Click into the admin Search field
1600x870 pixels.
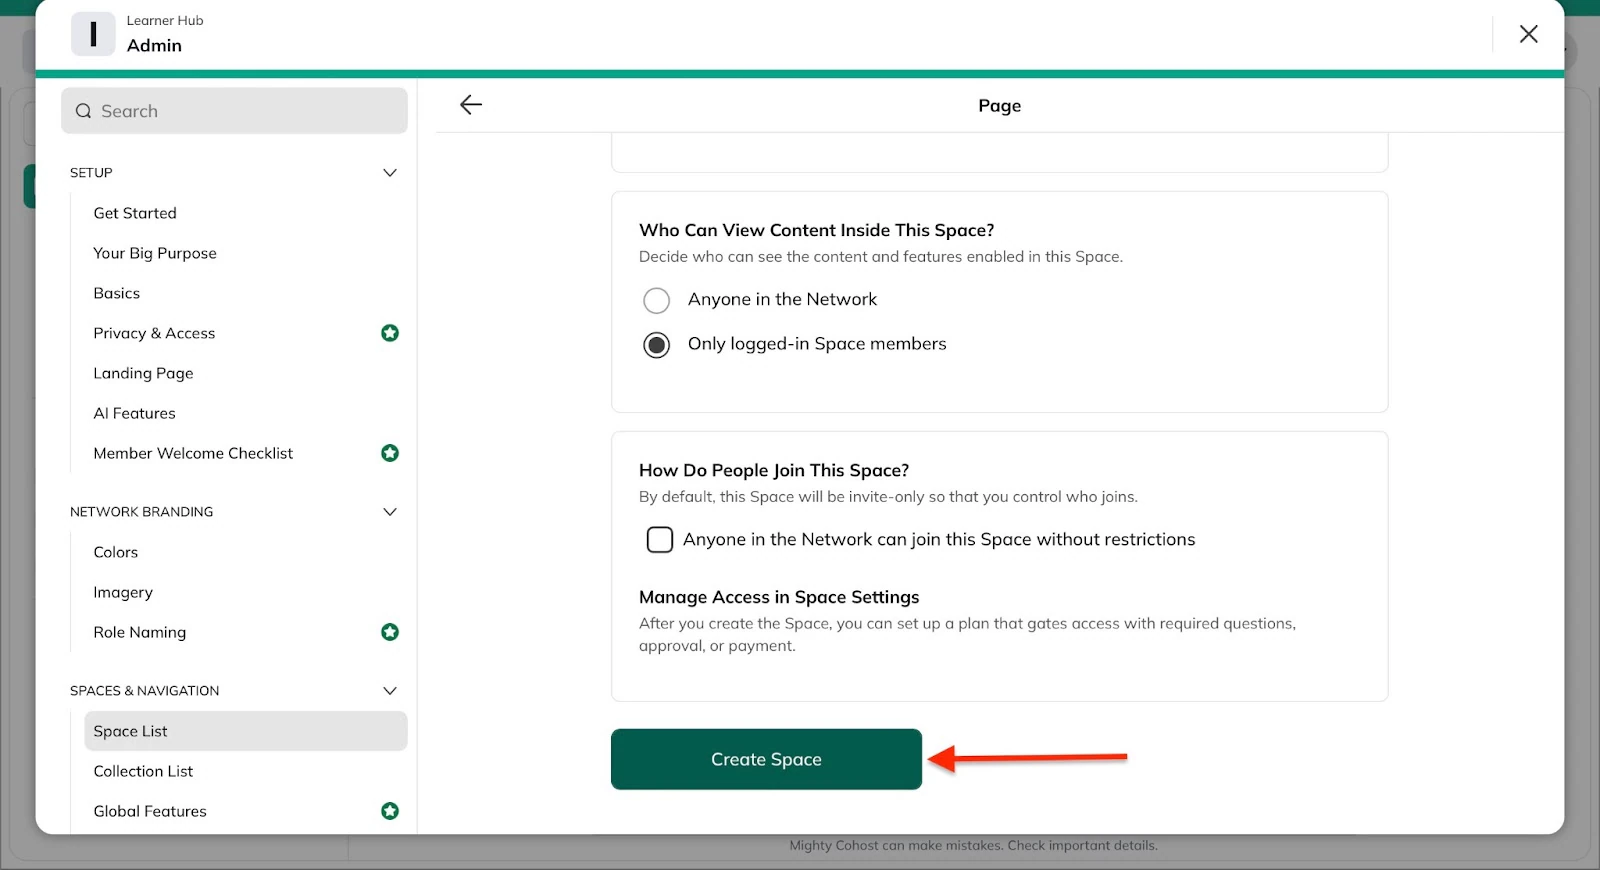[234, 111]
